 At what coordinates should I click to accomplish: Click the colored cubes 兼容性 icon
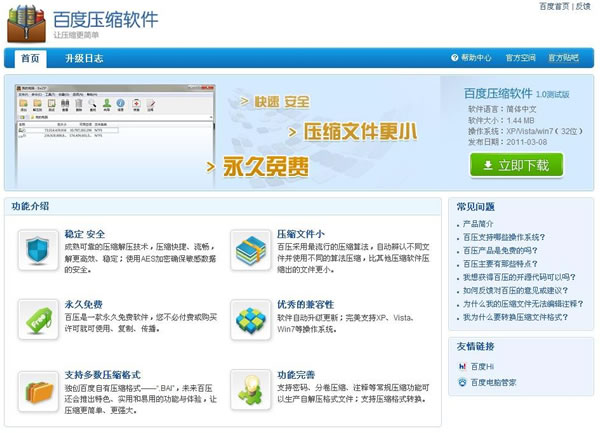click(x=251, y=320)
